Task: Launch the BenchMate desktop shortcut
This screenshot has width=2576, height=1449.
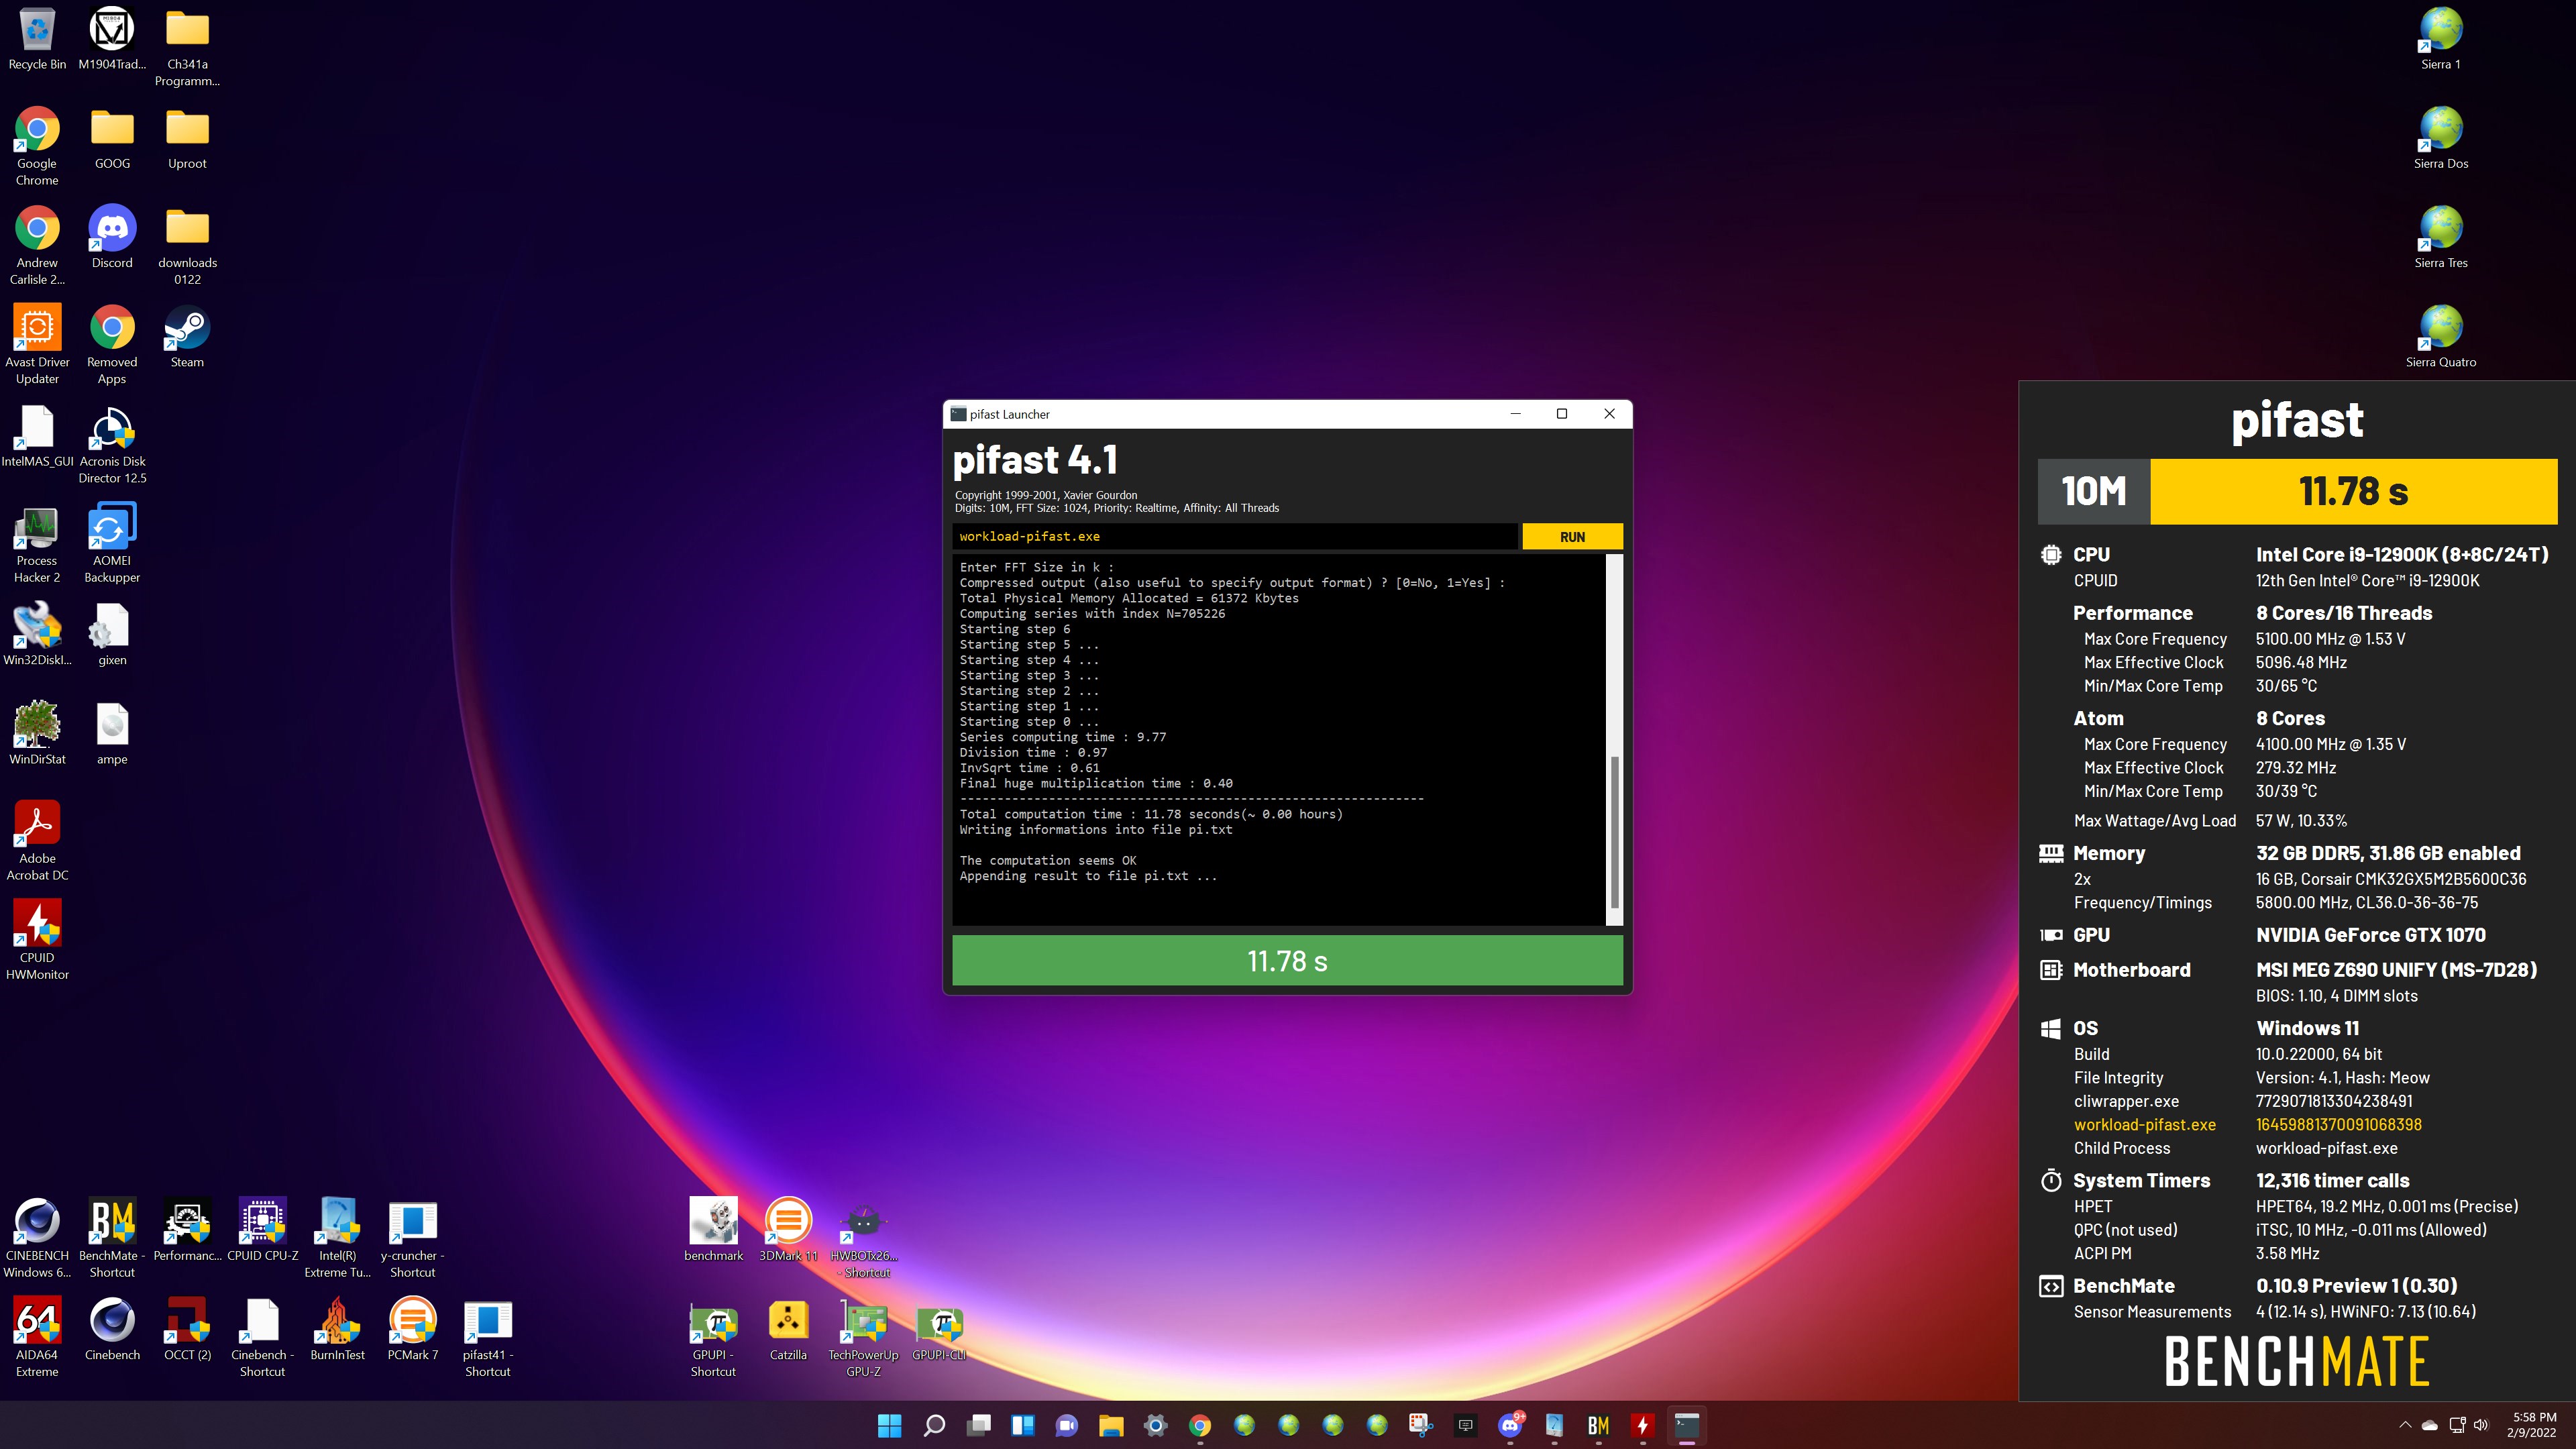Action: (x=112, y=1238)
